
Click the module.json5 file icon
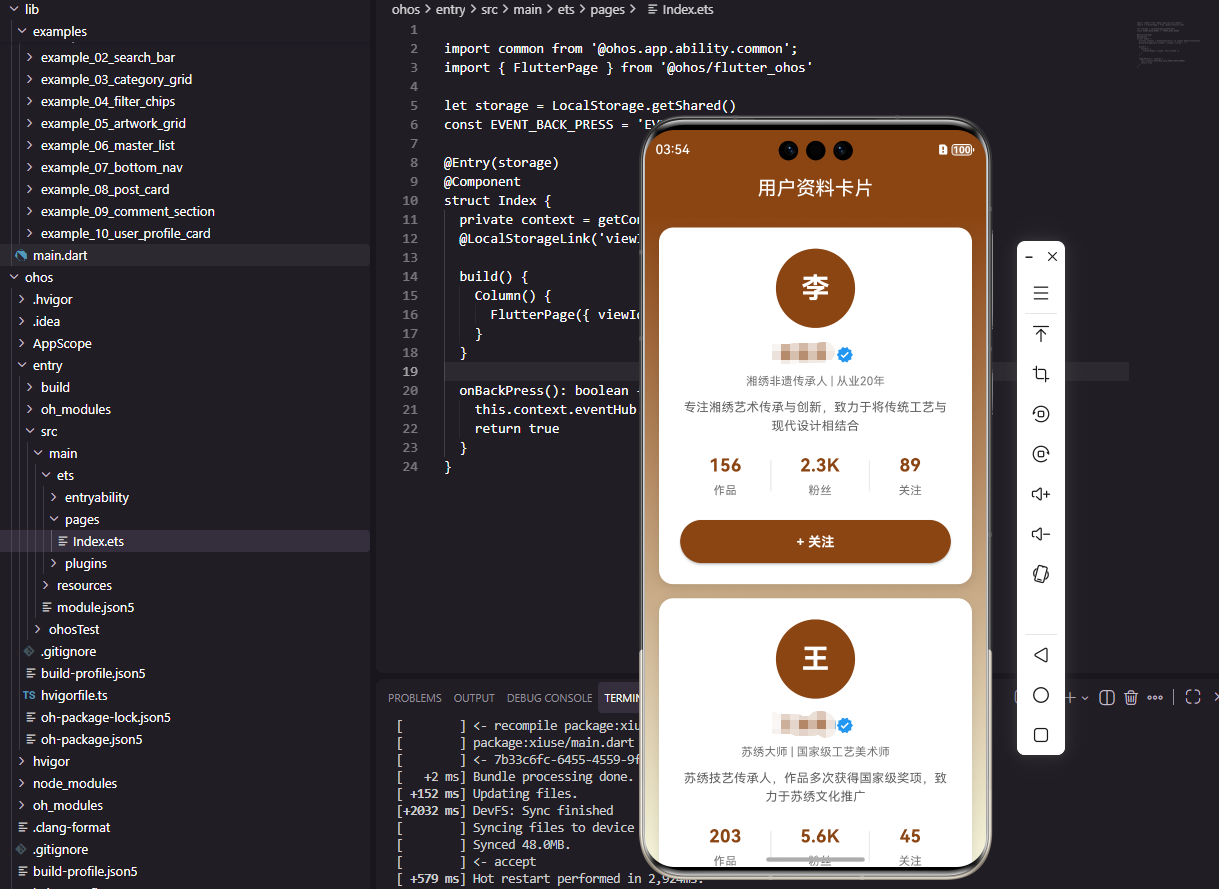tap(48, 607)
